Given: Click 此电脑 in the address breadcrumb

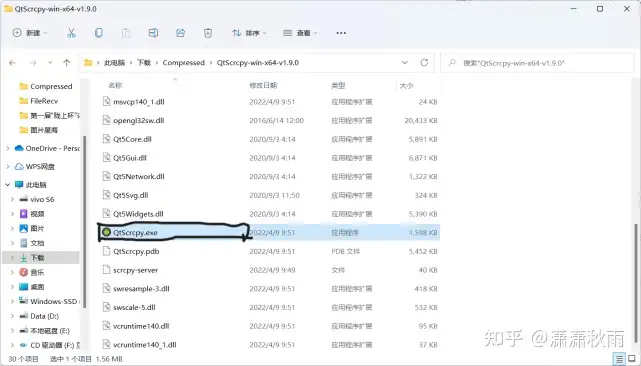Looking at the screenshot, I should 114,63.
